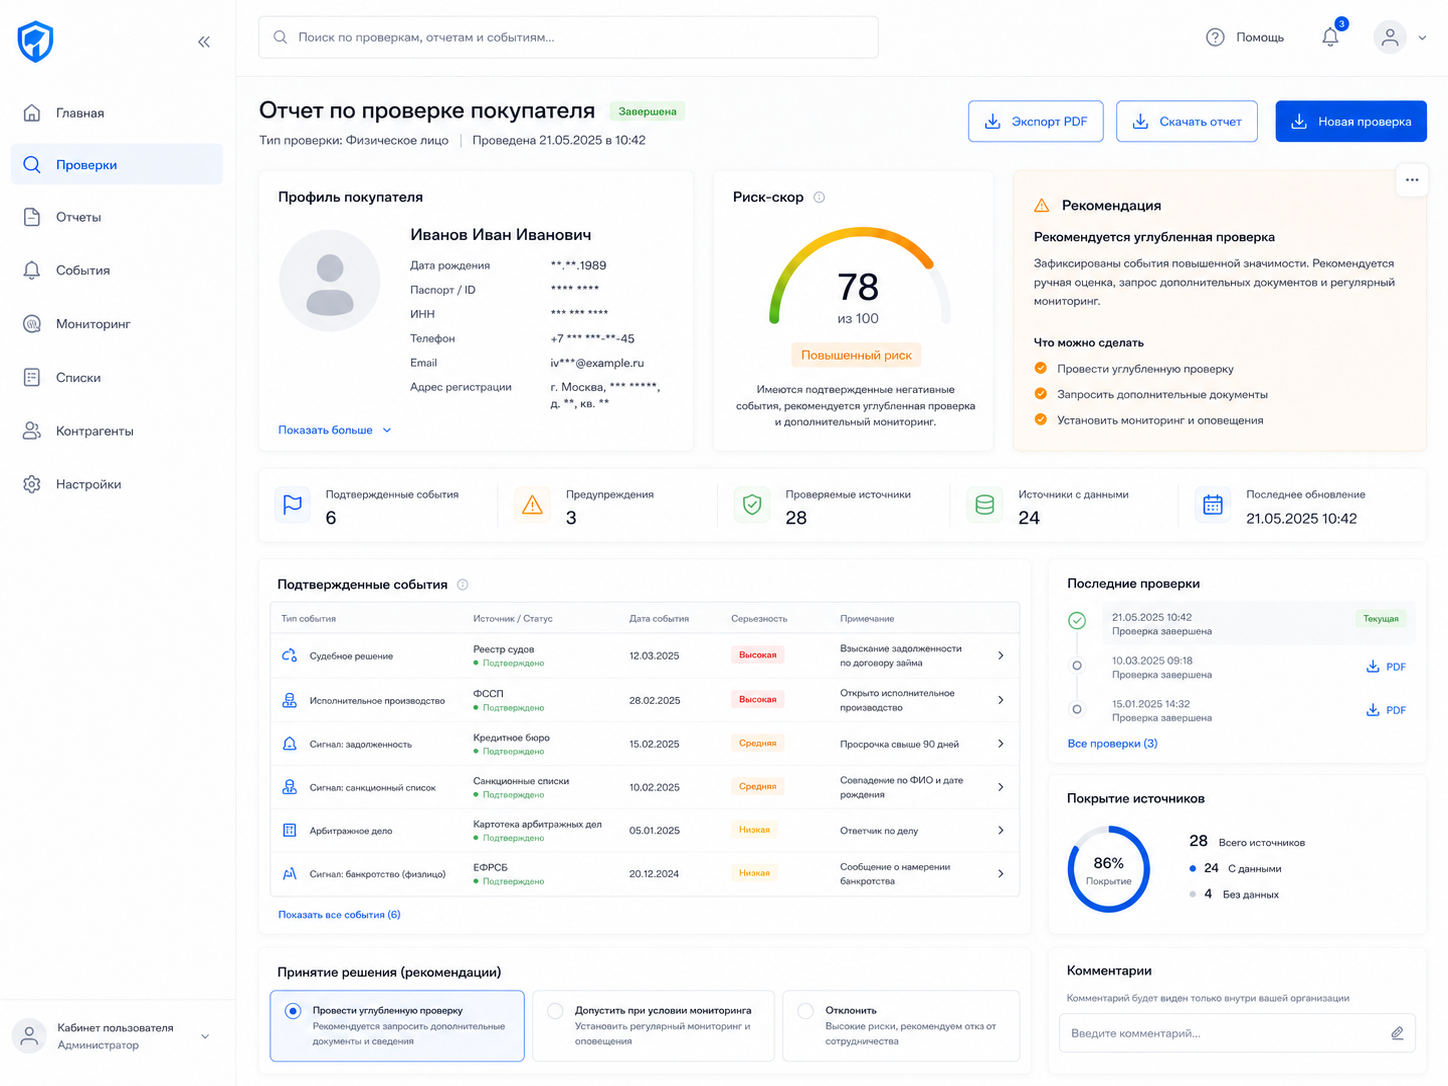Select Допустить при условии мониторинга radio option
The width and height of the screenshot is (1448, 1086).
point(555,1011)
